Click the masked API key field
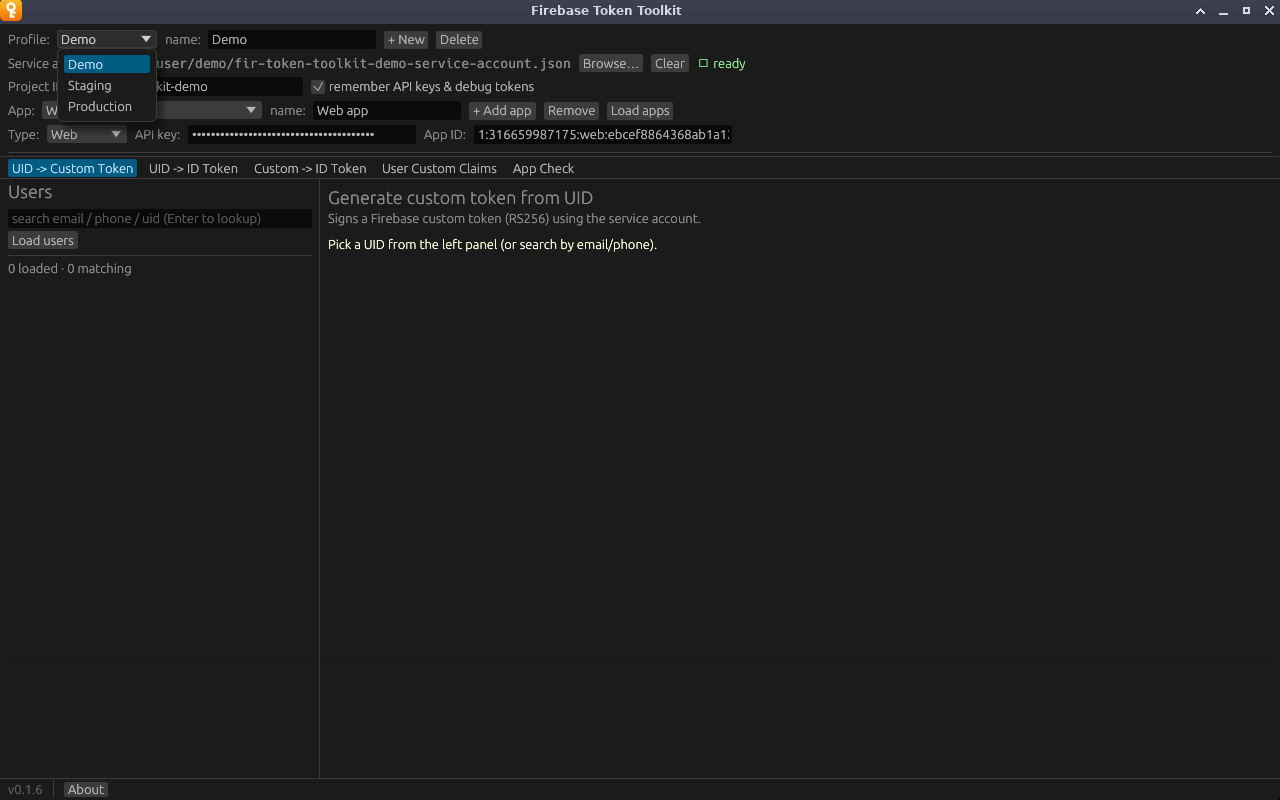Screen dimensions: 1280x800 pos(302,135)
